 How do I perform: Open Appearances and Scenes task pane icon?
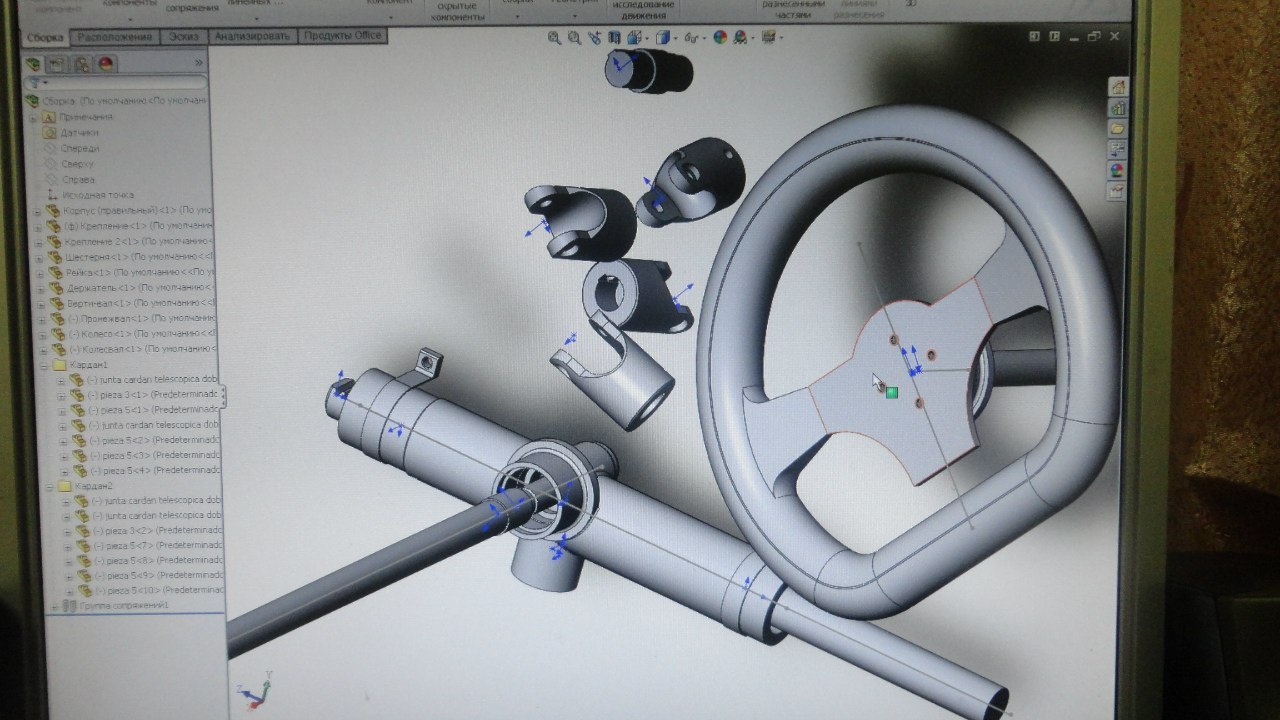coord(1117,170)
